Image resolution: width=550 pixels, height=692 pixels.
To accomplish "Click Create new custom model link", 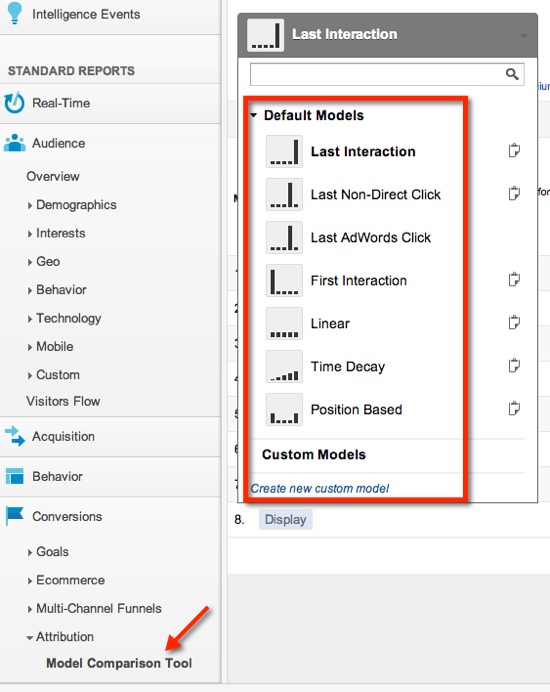I will [x=320, y=489].
